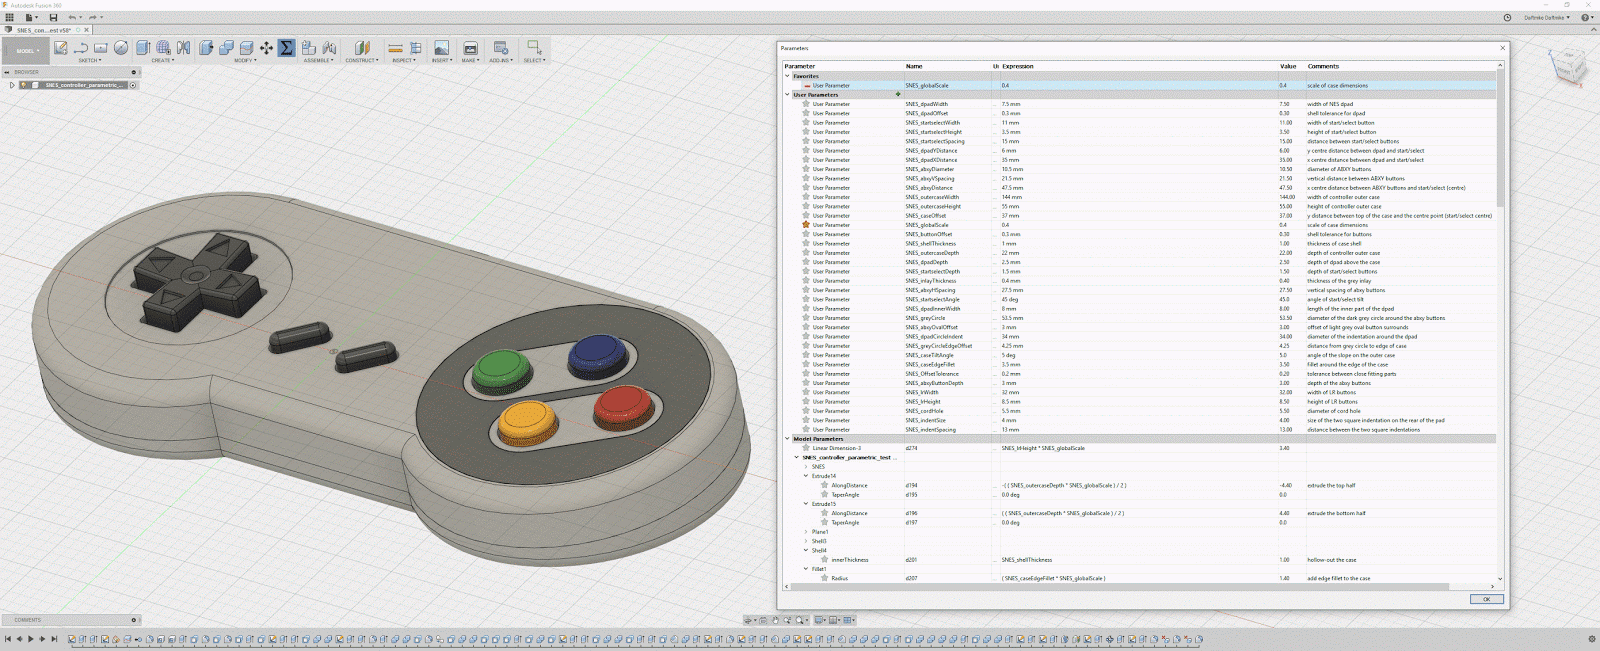The width and height of the screenshot is (1600, 651).
Task: Click the timeline settings gear icon
Action: click(1592, 639)
